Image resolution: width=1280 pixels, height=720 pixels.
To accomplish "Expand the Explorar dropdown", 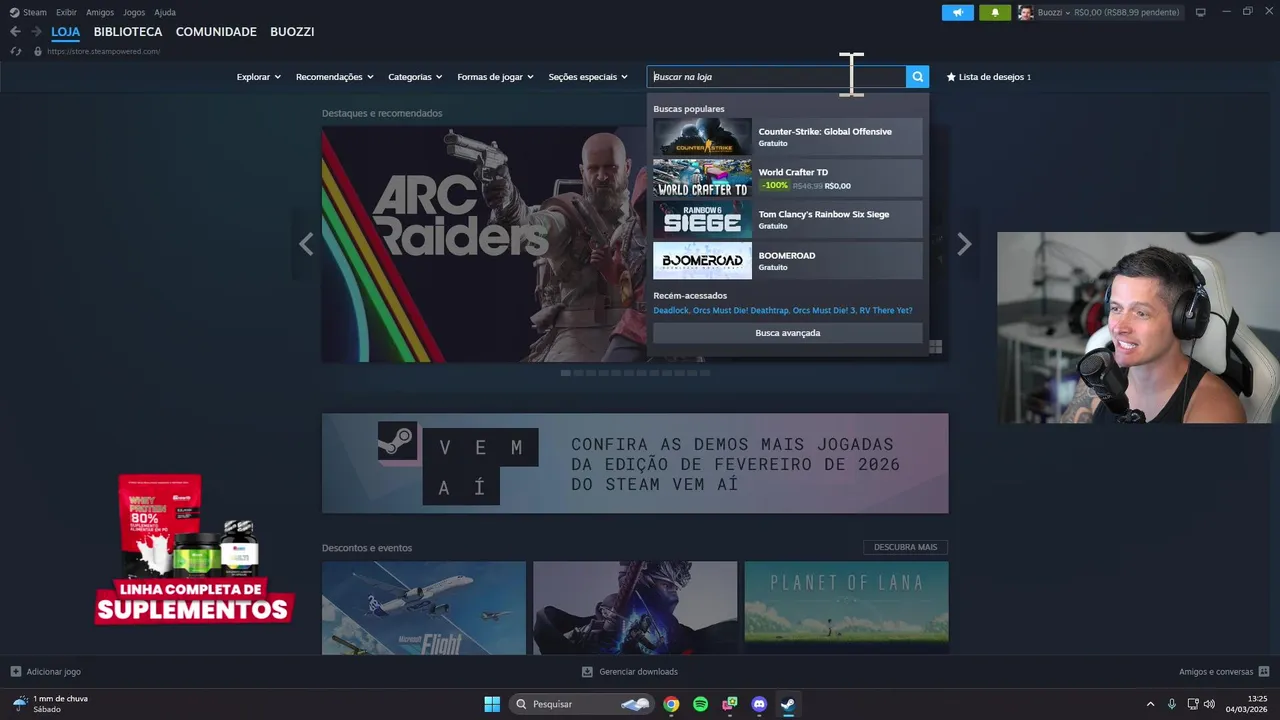I will pos(258,77).
